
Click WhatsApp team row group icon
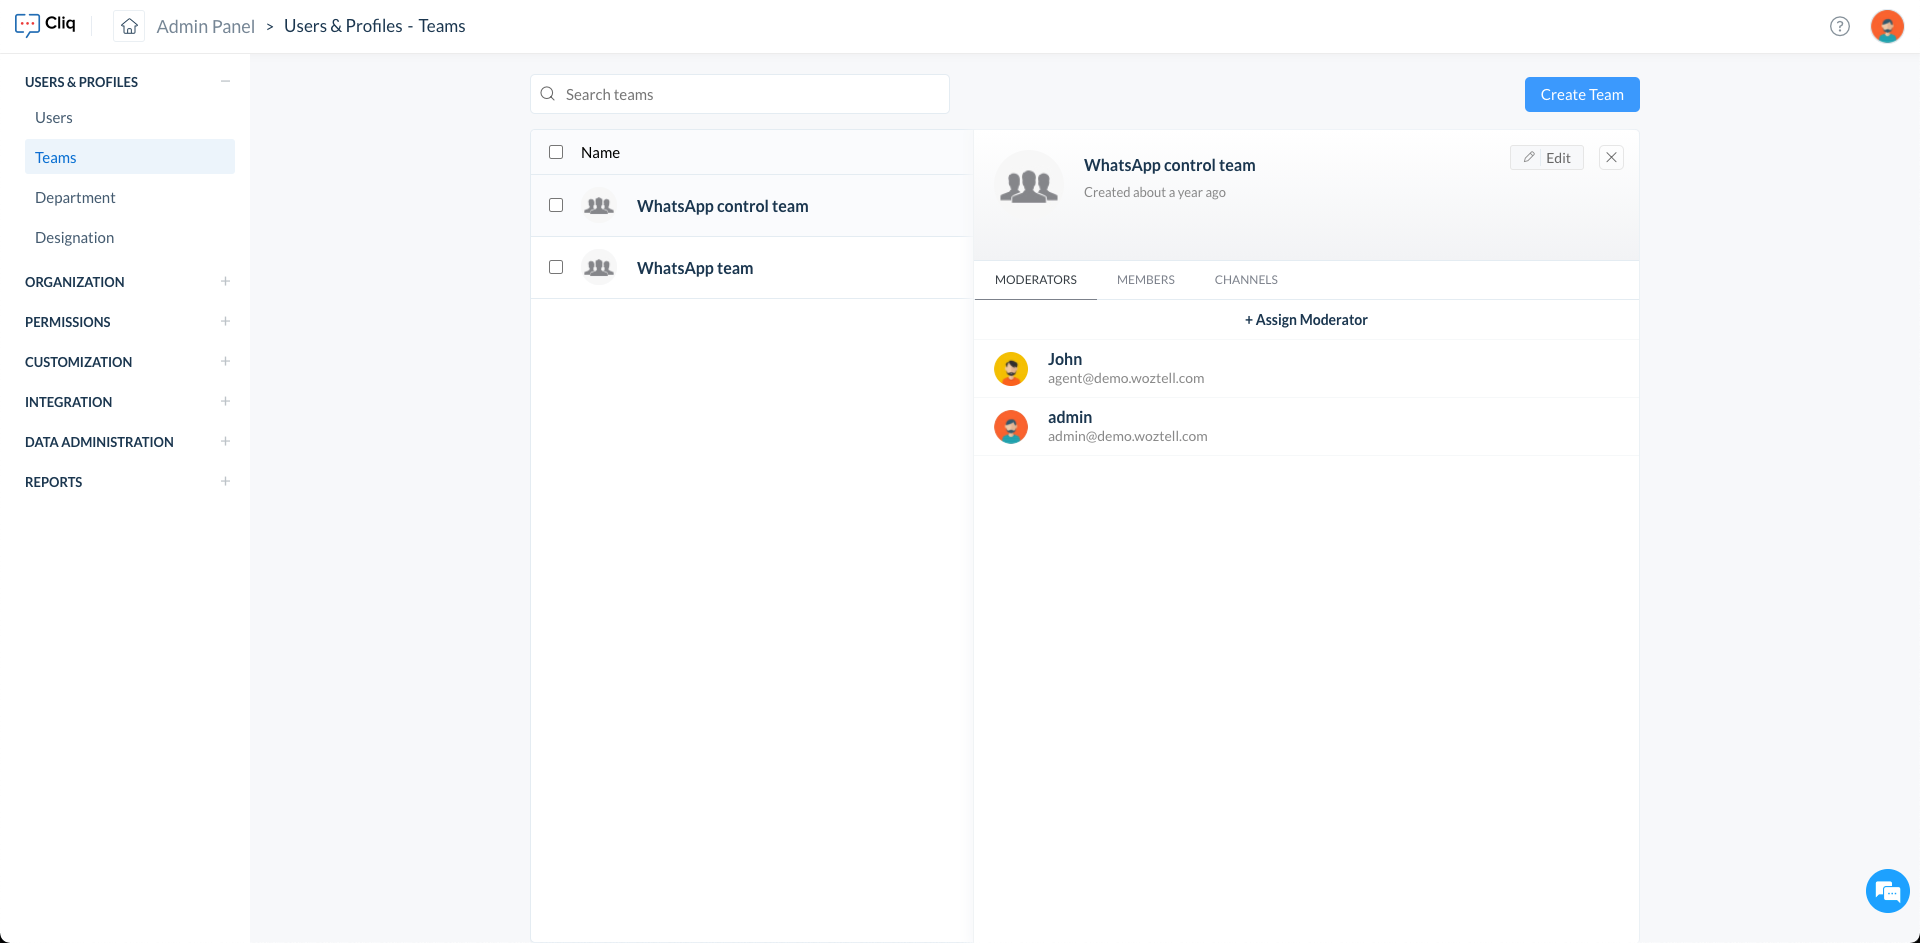pyautogui.click(x=599, y=268)
